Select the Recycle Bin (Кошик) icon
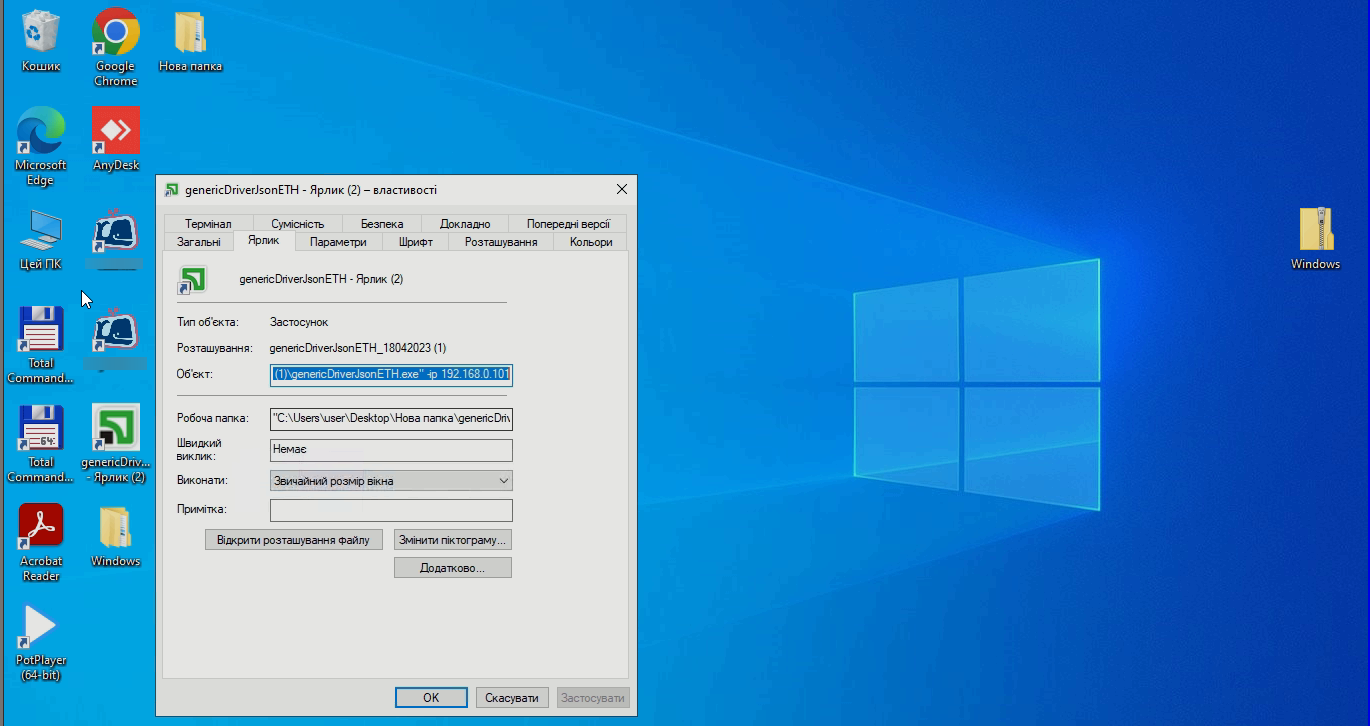 point(41,34)
